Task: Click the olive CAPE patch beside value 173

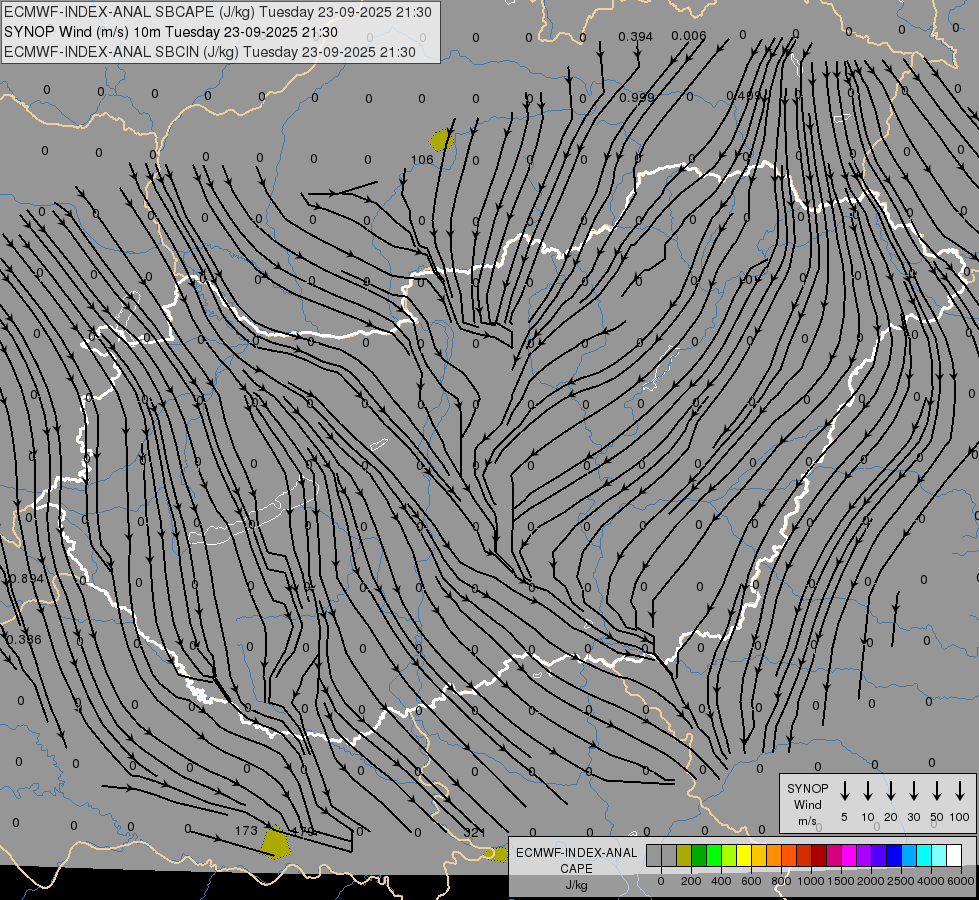Action: 275,842
